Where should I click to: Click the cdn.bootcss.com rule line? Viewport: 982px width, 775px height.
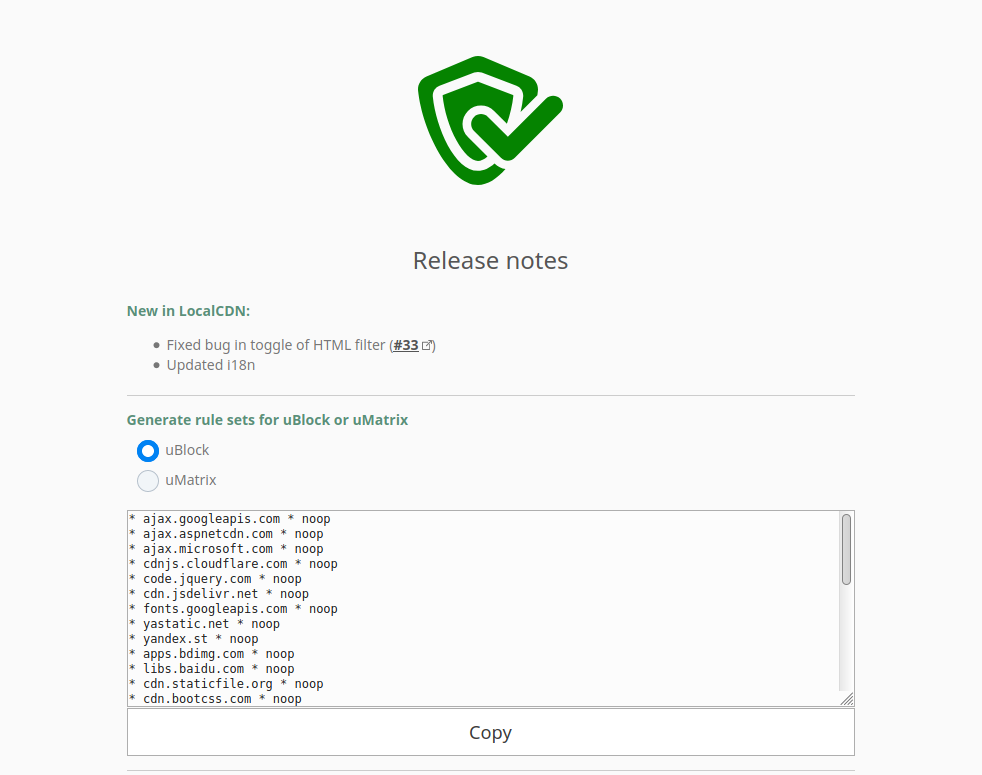click(x=215, y=699)
